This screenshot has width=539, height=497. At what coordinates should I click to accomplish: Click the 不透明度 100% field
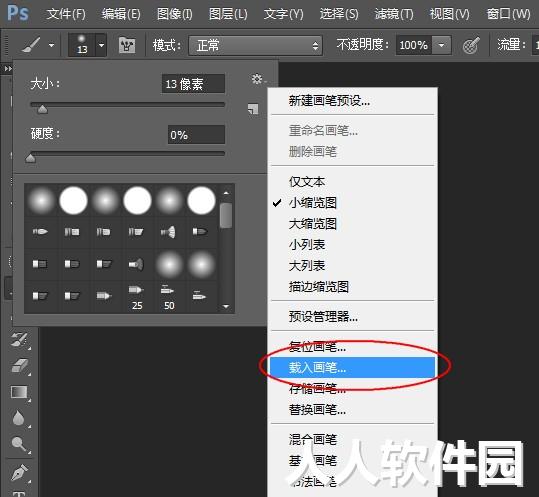(414, 45)
